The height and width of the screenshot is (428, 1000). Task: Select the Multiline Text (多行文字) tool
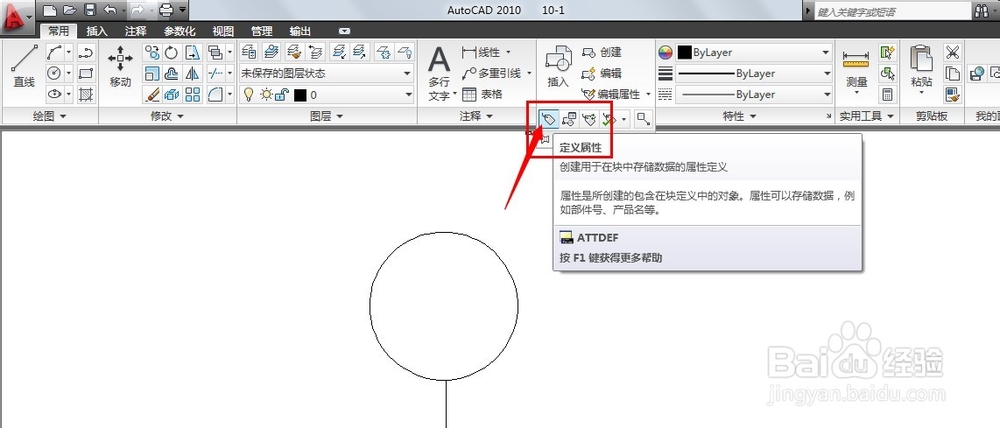click(439, 73)
